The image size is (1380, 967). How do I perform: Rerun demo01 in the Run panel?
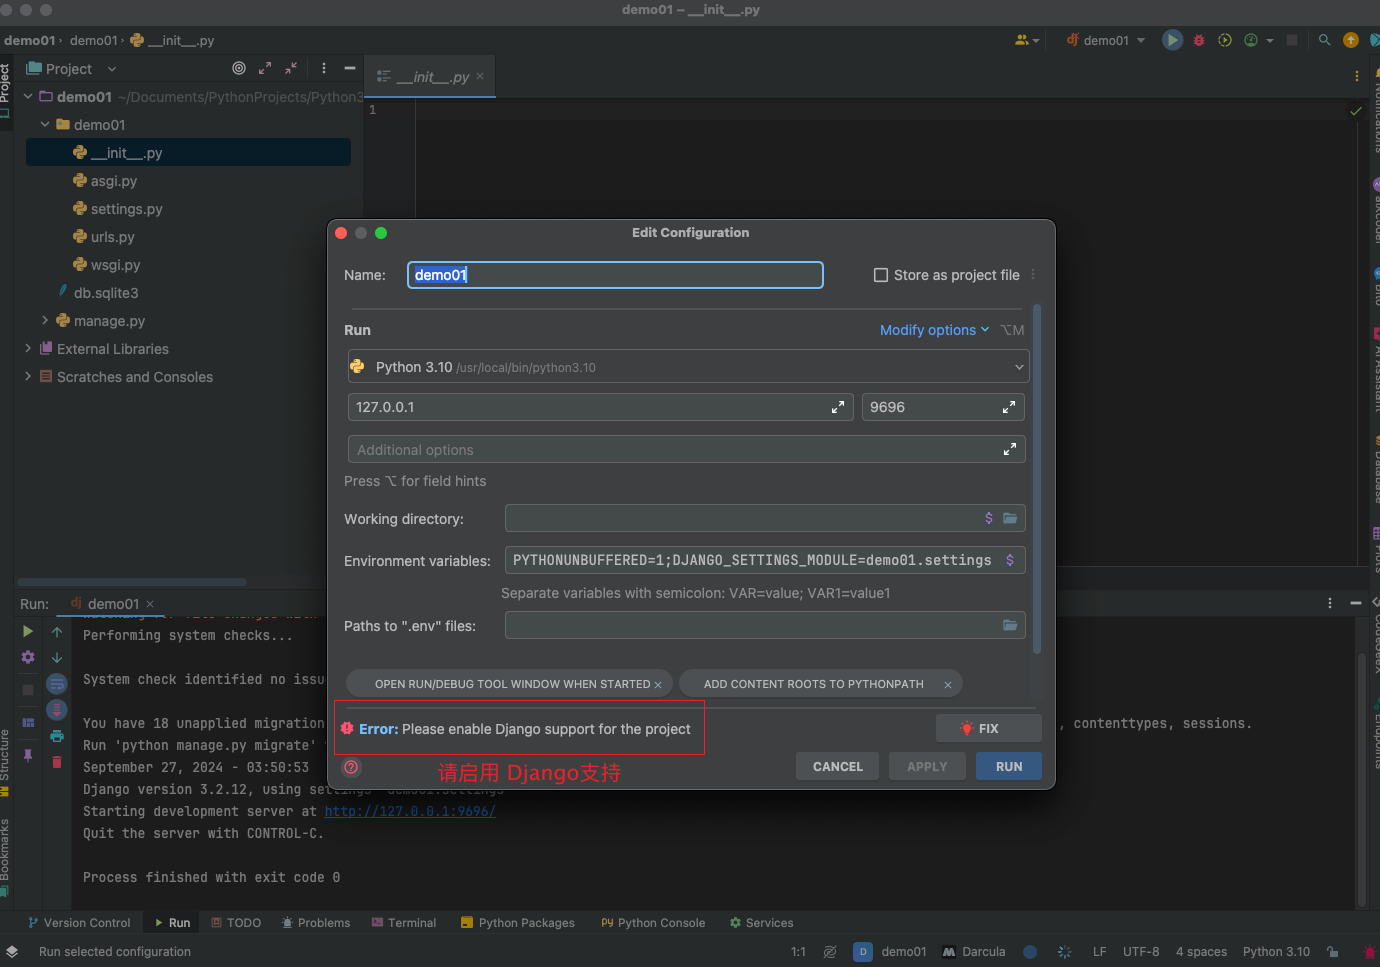click(x=28, y=631)
